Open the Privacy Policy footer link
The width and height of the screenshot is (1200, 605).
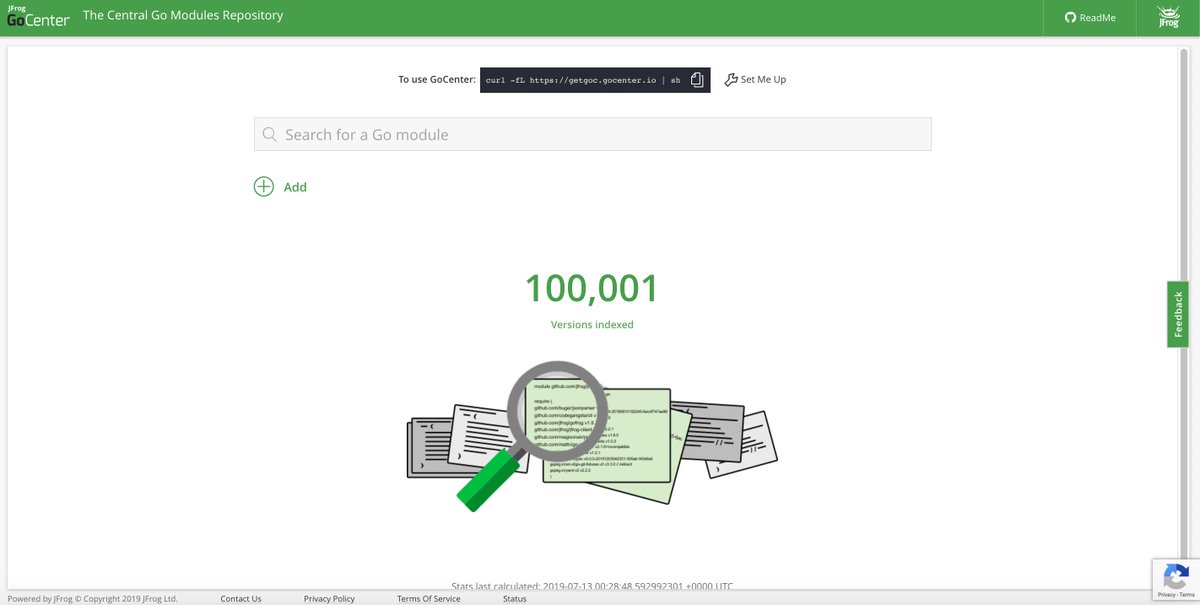click(329, 598)
